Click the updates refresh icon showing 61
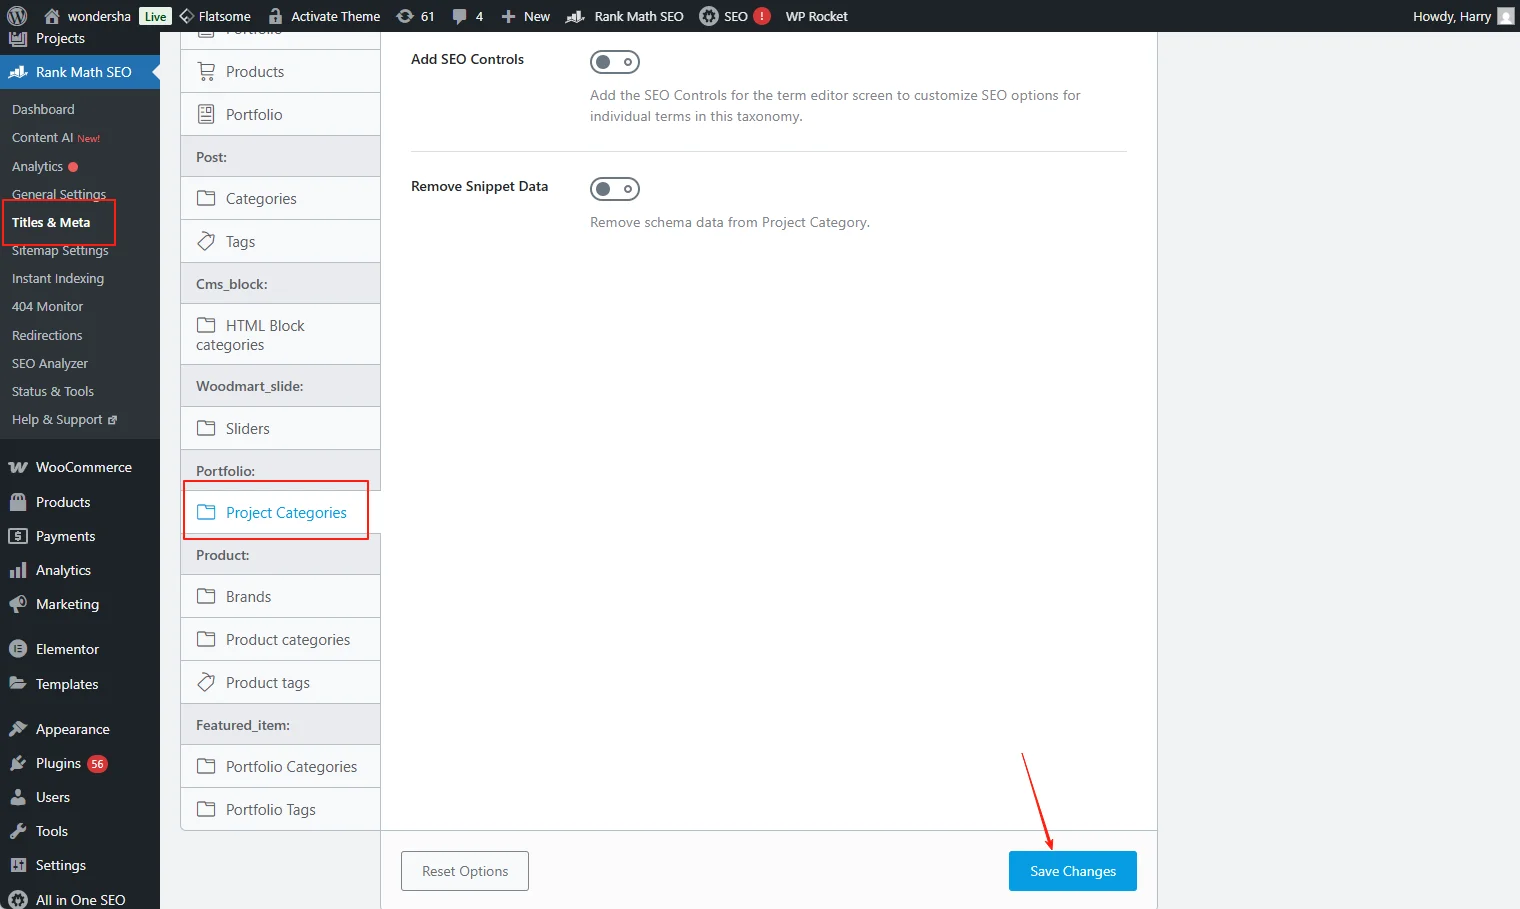This screenshot has height=909, width=1520. point(405,16)
